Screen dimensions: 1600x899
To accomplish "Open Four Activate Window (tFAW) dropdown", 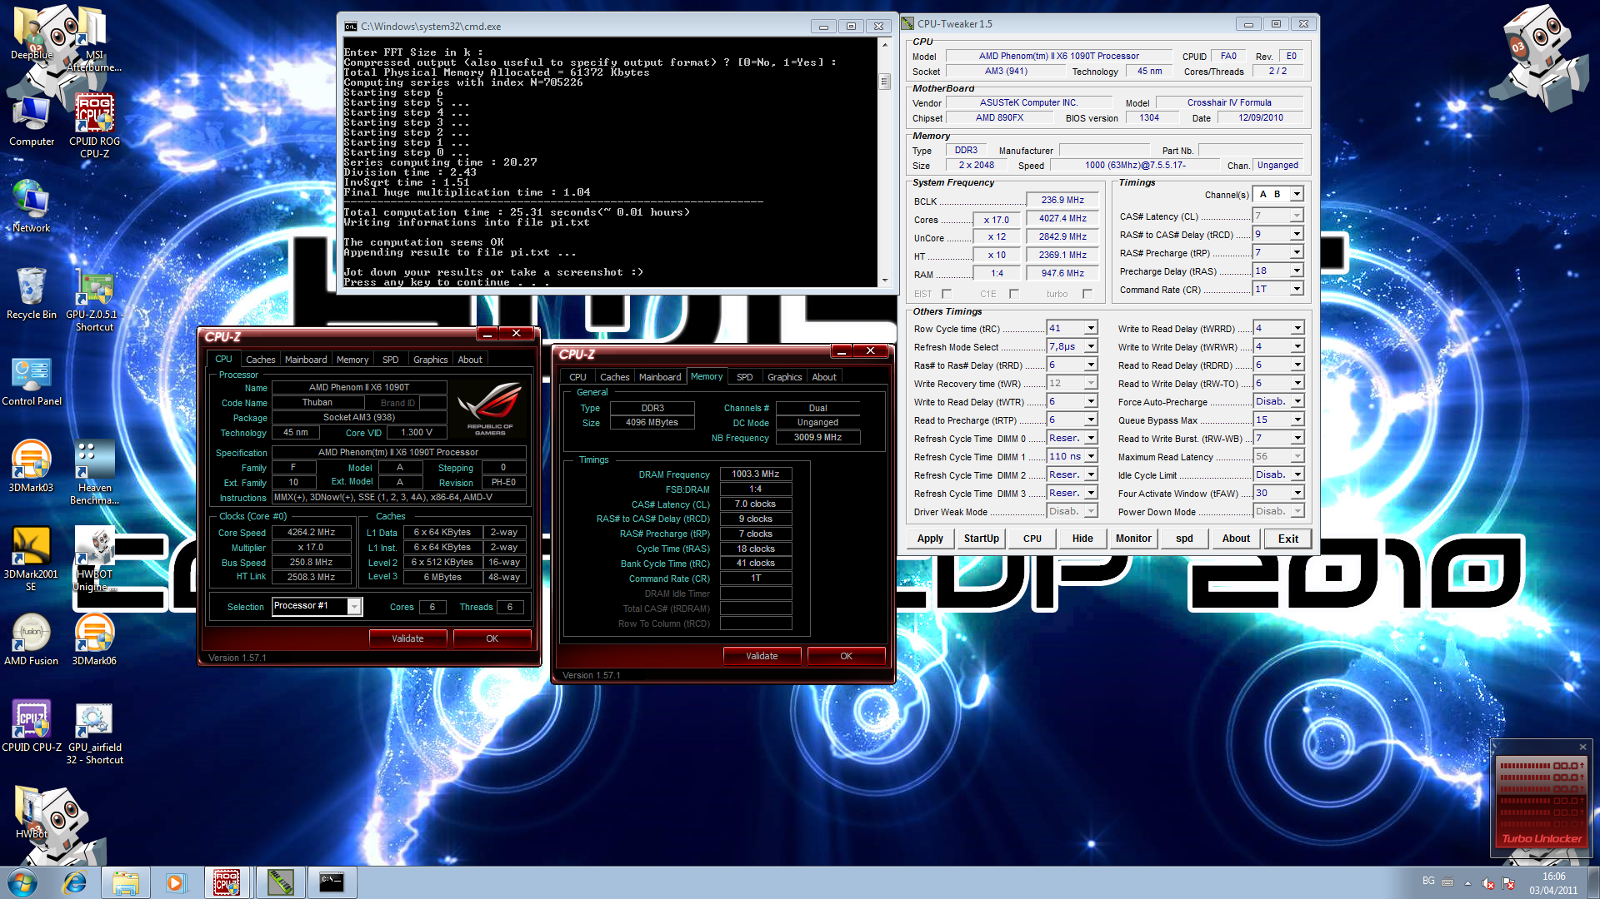I will pyautogui.click(x=1297, y=493).
